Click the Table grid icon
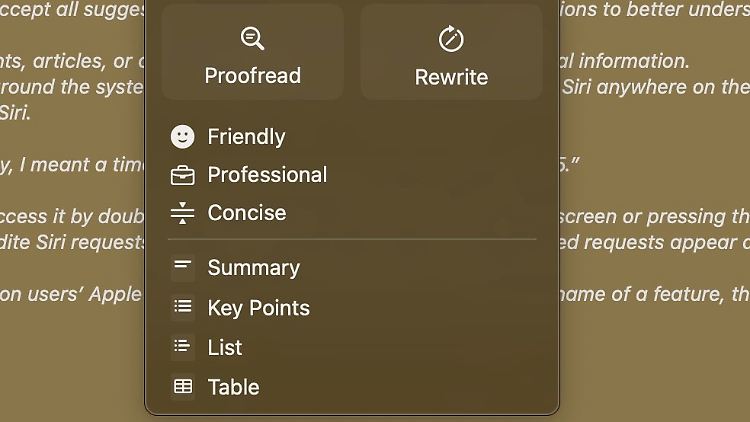Image resolution: width=750 pixels, height=422 pixels. (183, 387)
